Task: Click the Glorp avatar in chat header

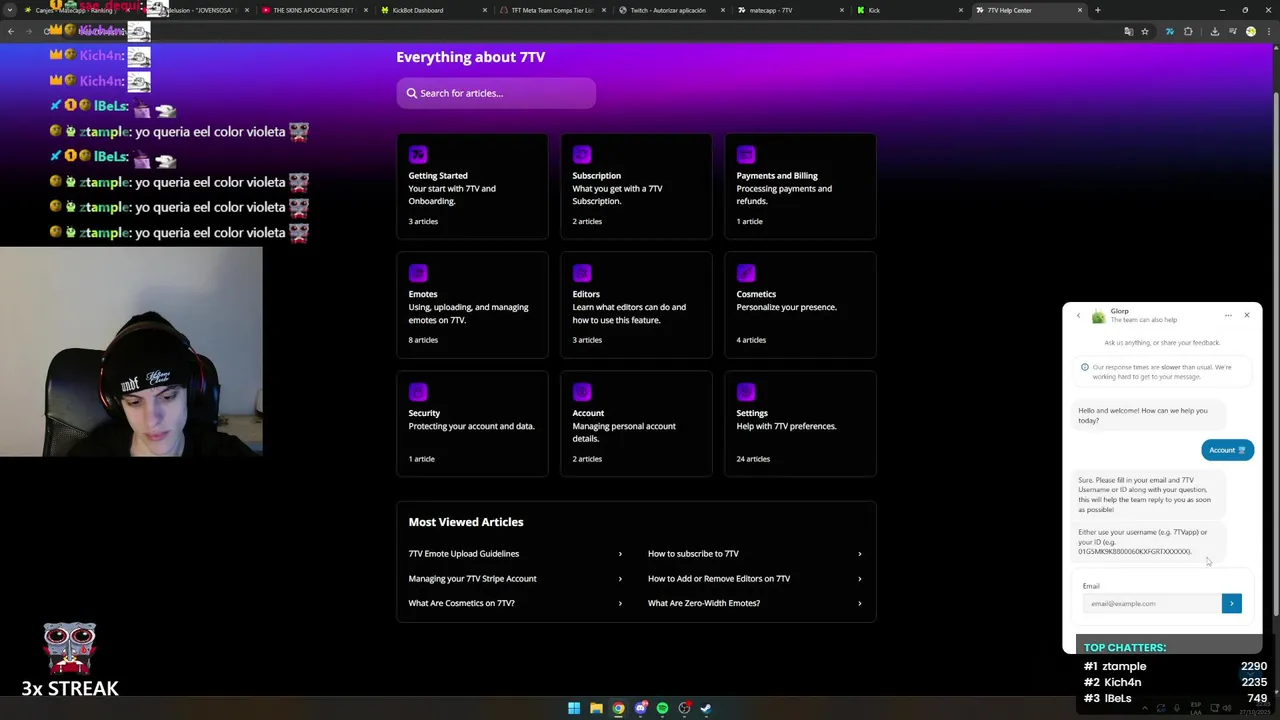Action: tap(1099, 316)
